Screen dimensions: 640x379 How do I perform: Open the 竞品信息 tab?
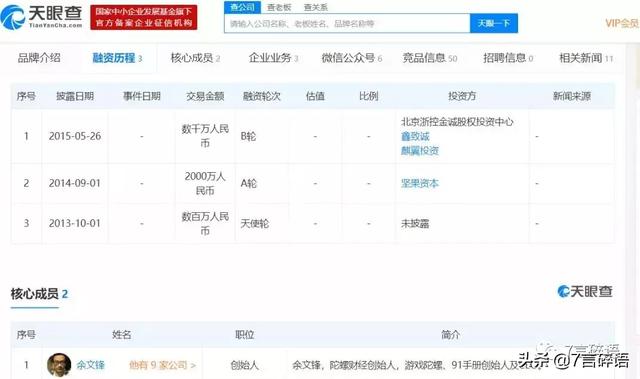tap(430, 58)
